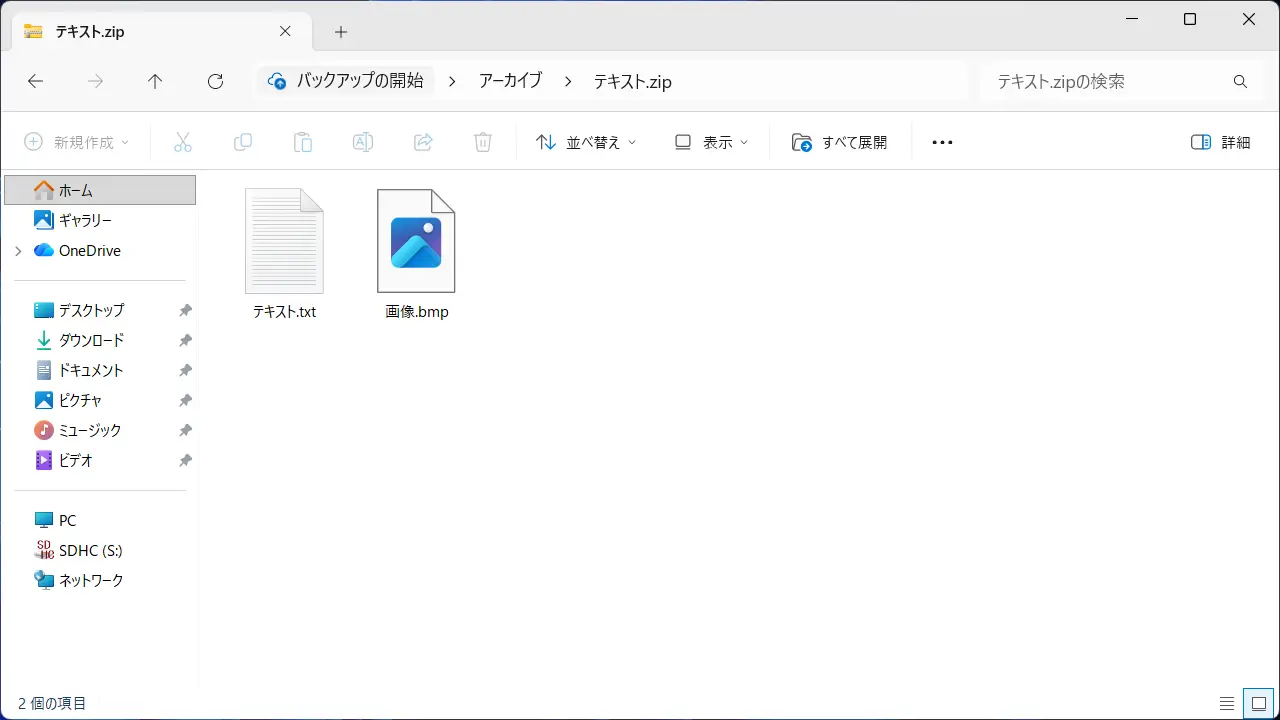Toggle the 詳細 details pane
1280x720 pixels.
[1219, 141]
